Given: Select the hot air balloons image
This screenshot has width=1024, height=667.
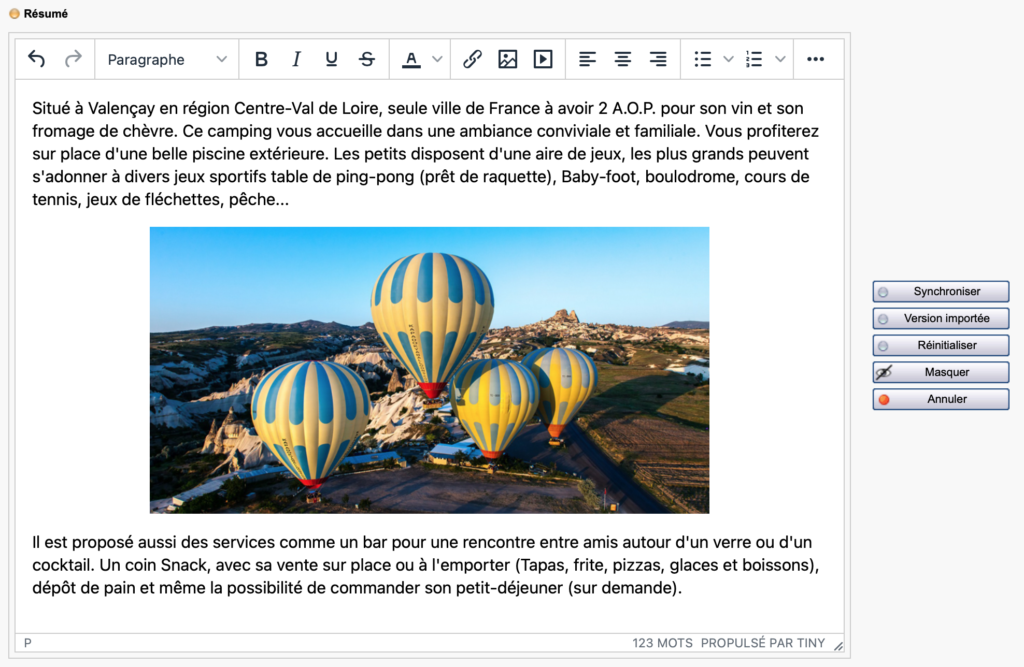Looking at the screenshot, I should point(429,370).
